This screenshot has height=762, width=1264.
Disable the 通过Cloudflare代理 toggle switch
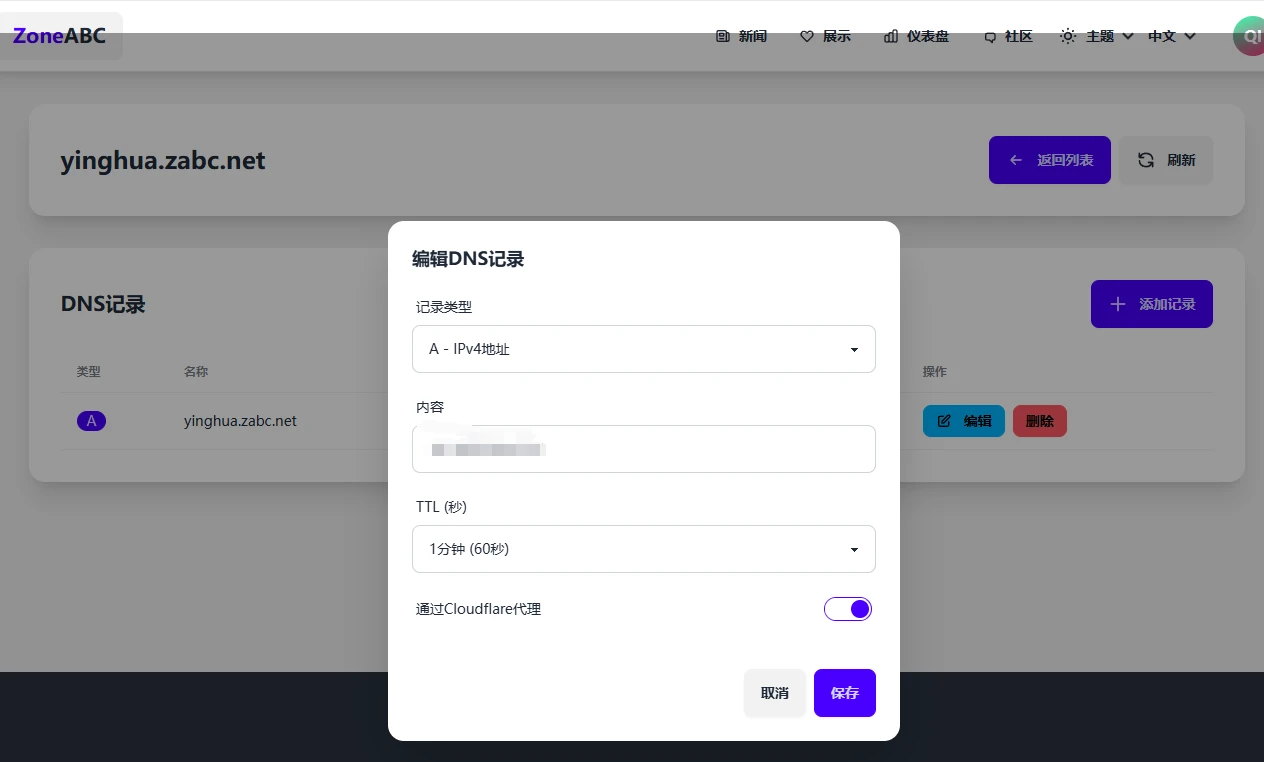tap(848, 609)
